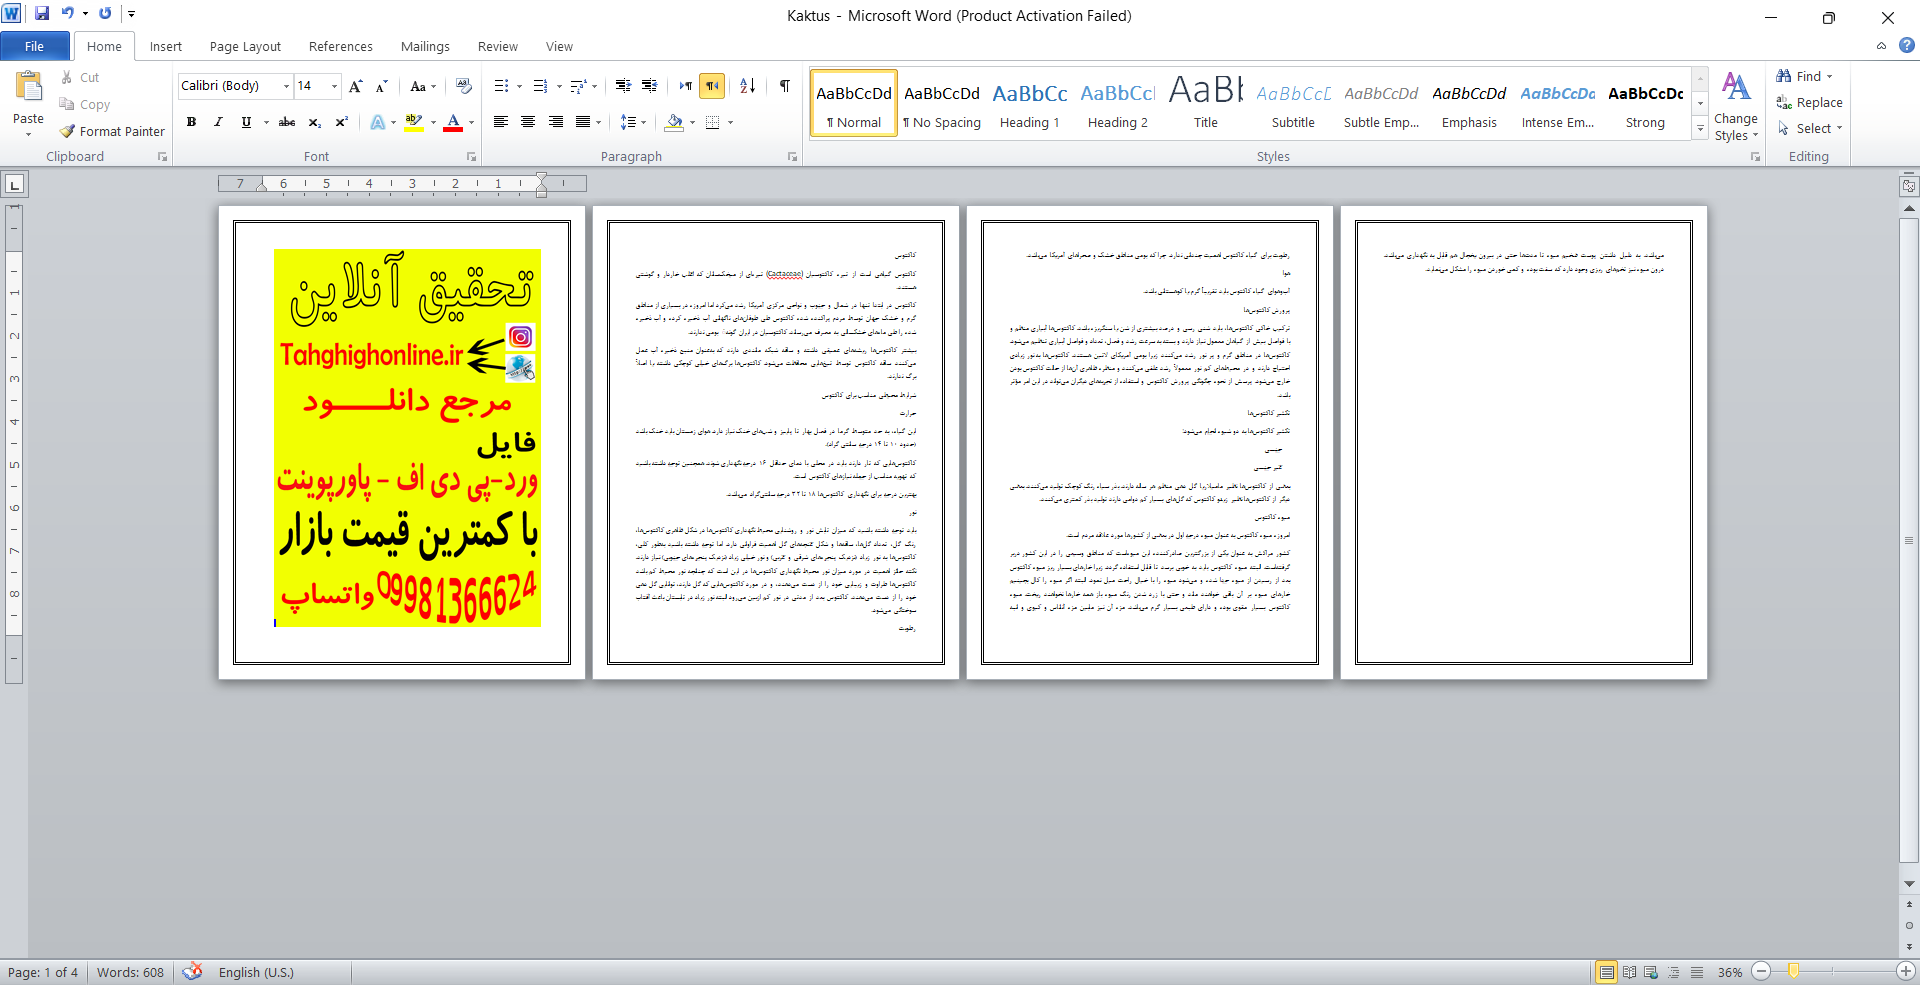The height and width of the screenshot is (986, 1922).
Task: Click the vertical scrollbar down arrow
Action: [x=1909, y=884]
